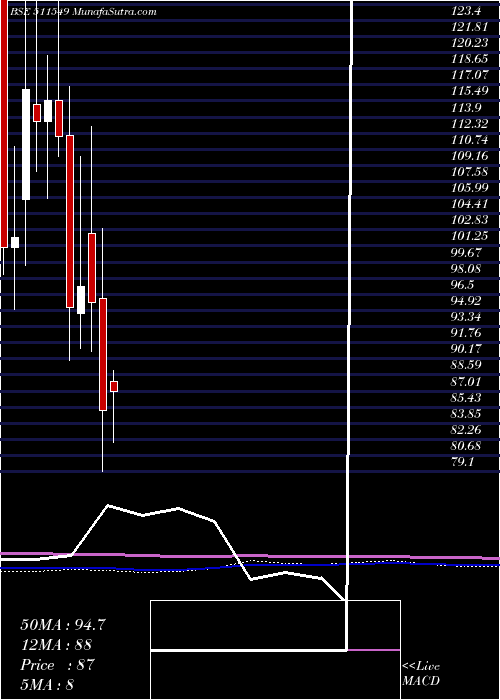Image resolution: width=500 pixels, height=700 pixels.
Task: Click the 112.32 price axis label
Action: pyautogui.click(x=470, y=124)
